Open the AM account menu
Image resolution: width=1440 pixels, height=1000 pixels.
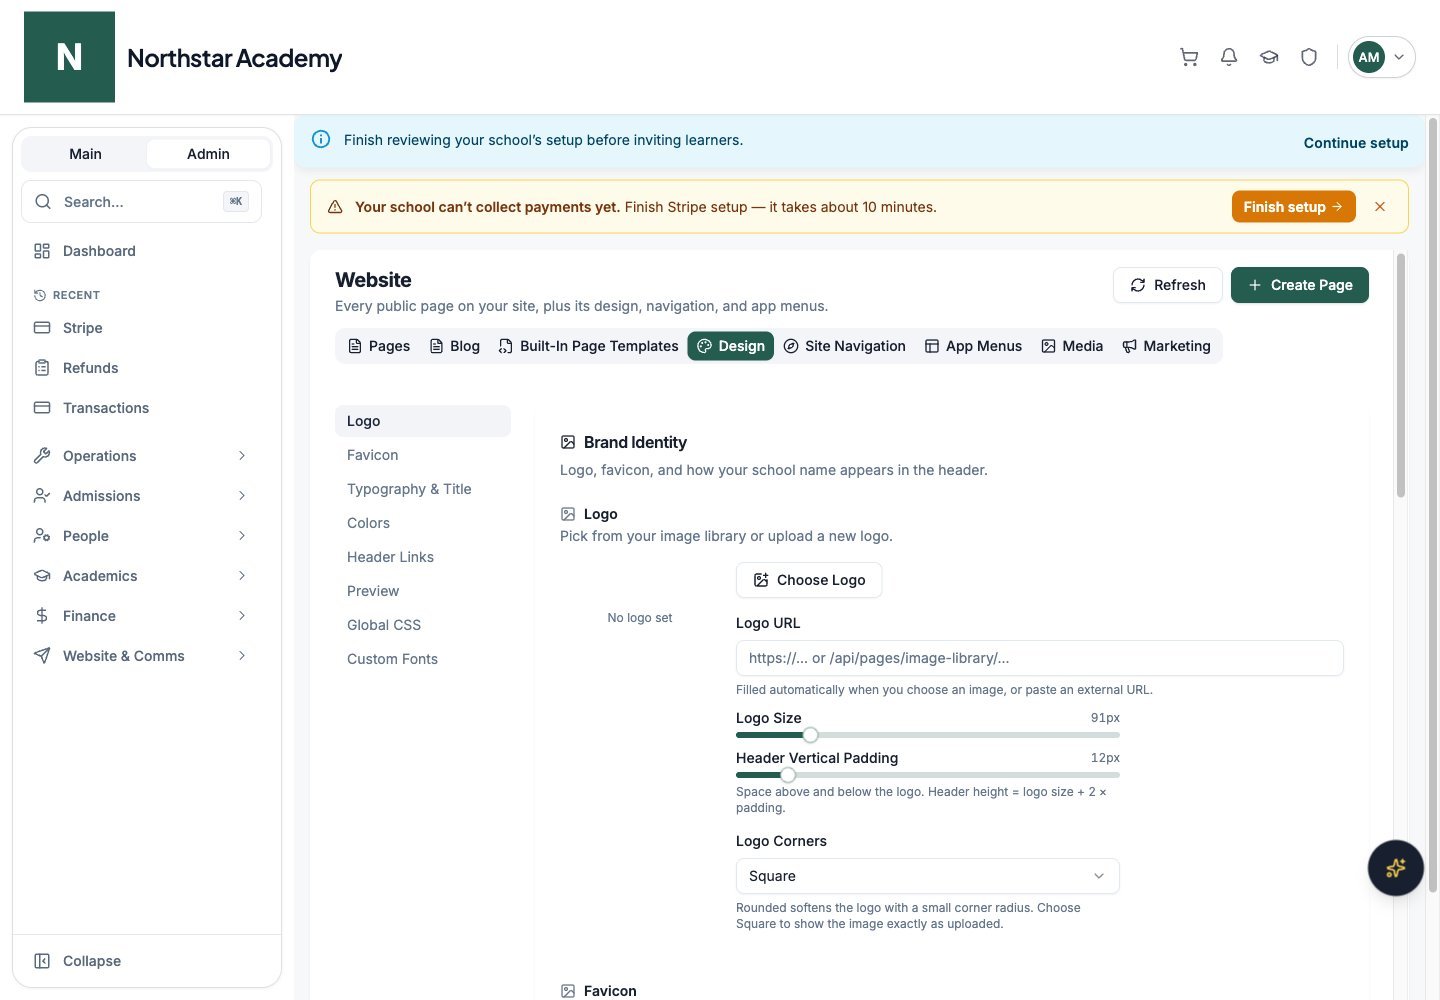click(x=1382, y=57)
